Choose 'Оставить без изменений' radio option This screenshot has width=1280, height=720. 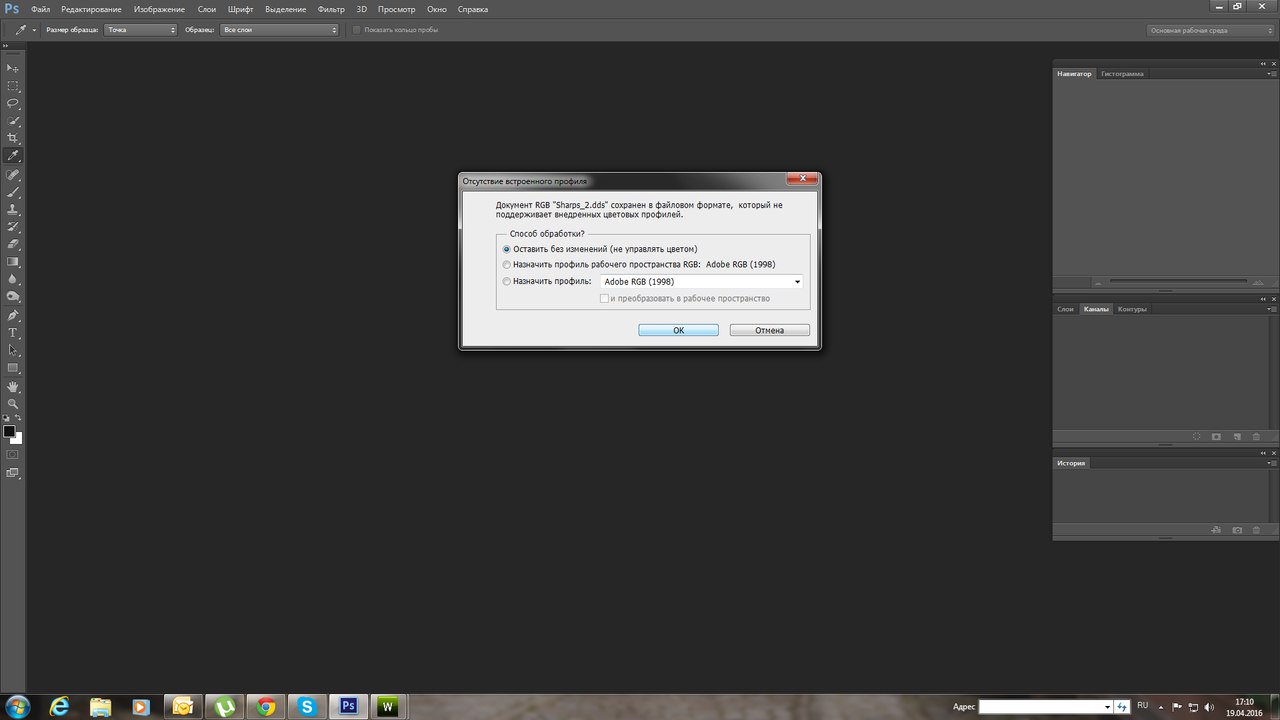tap(506, 249)
